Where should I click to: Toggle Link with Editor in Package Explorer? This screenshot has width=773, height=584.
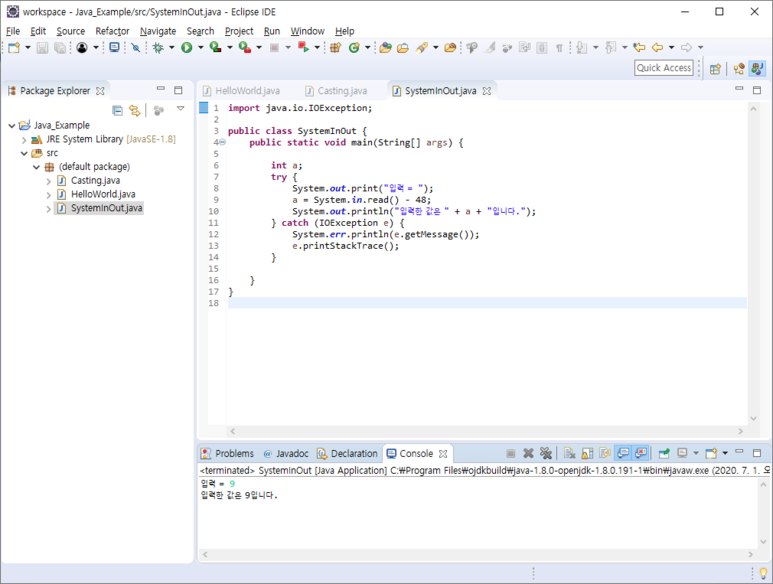click(x=134, y=110)
